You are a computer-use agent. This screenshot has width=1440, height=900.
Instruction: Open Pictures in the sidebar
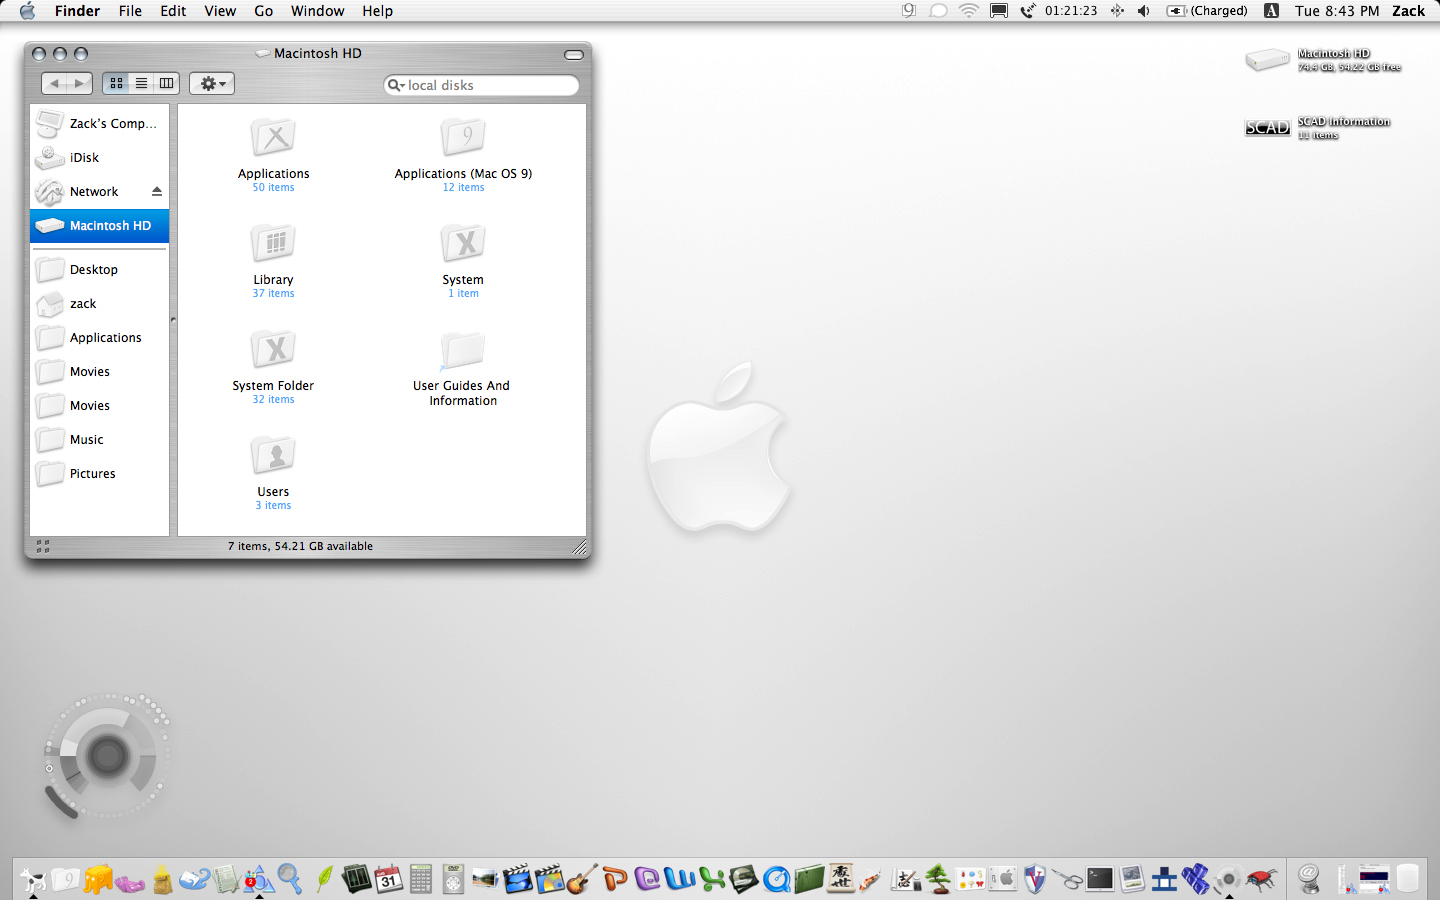[100, 474]
